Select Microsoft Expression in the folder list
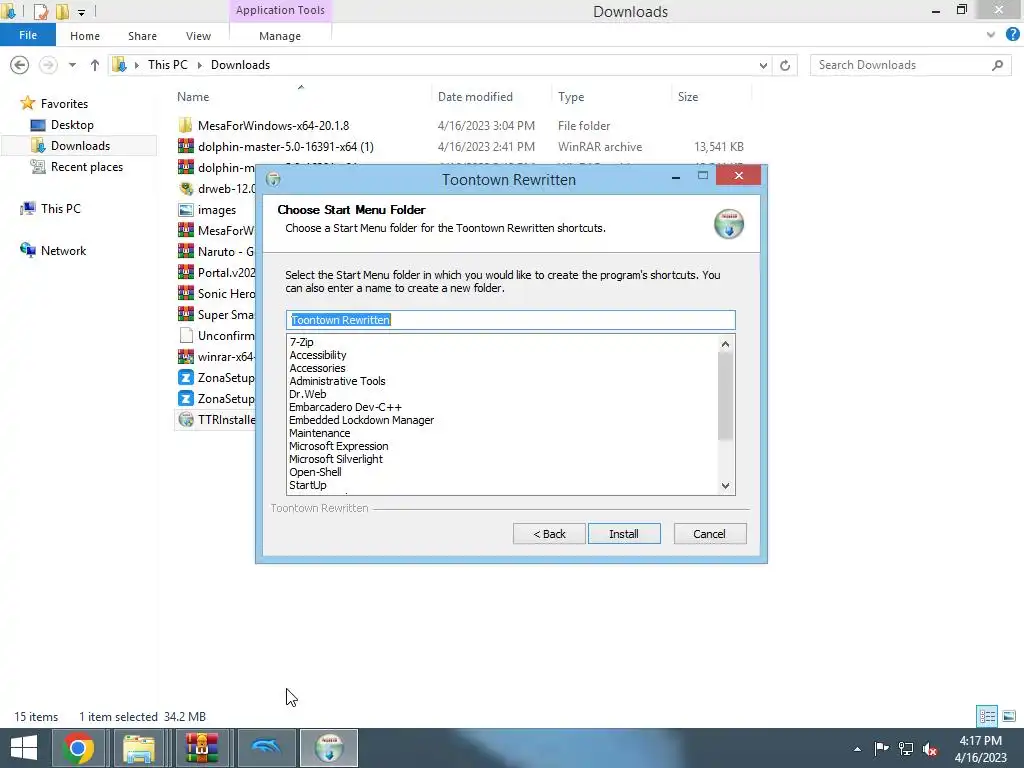 point(338,446)
